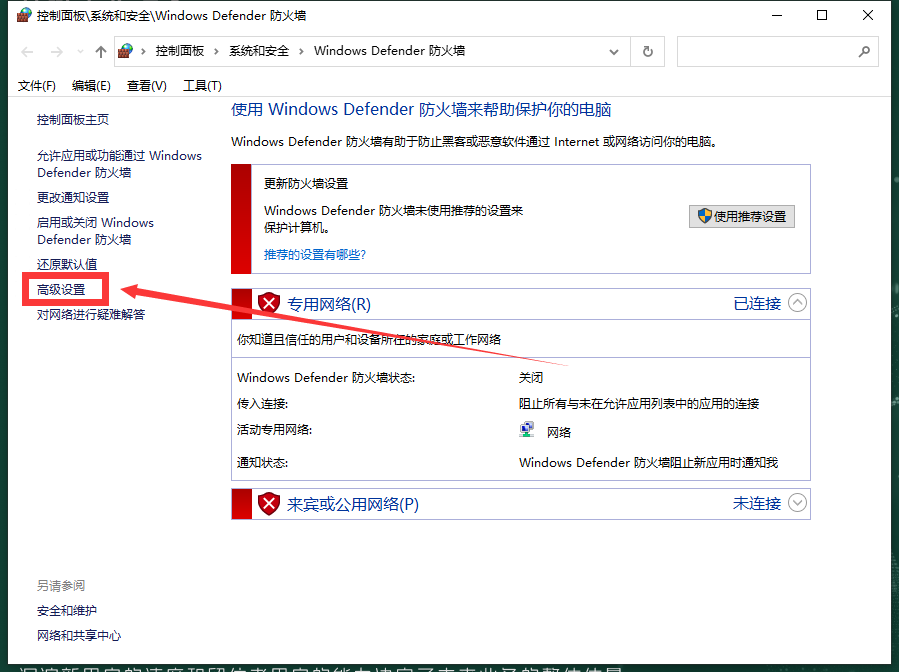
Task: Collapse the 专用网络 section with chevron
Action: click(797, 303)
